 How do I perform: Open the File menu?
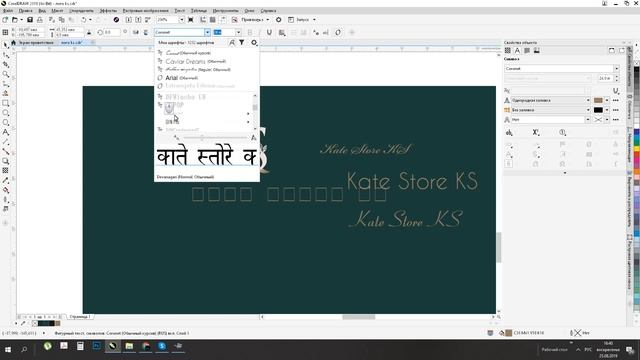tap(8, 11)
